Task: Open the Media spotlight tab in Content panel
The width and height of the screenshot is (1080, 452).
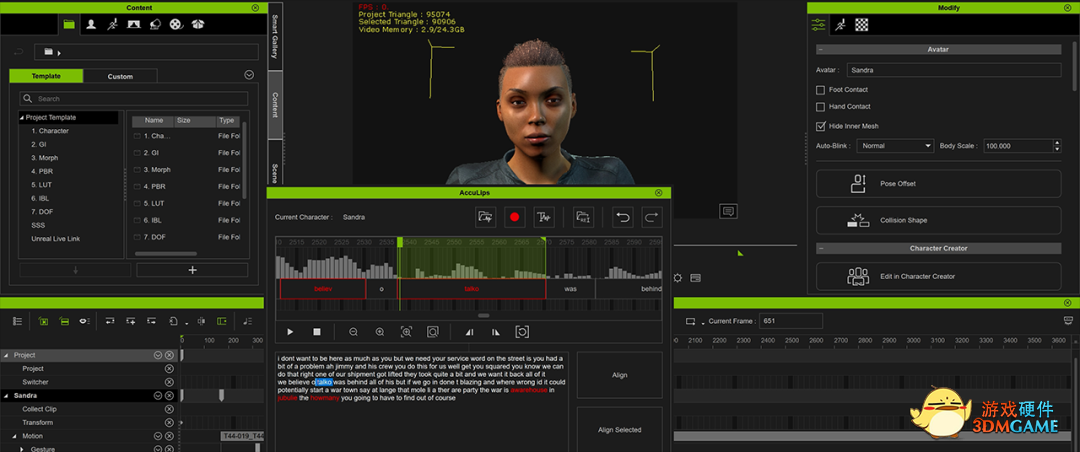Action: click(156, 24)
